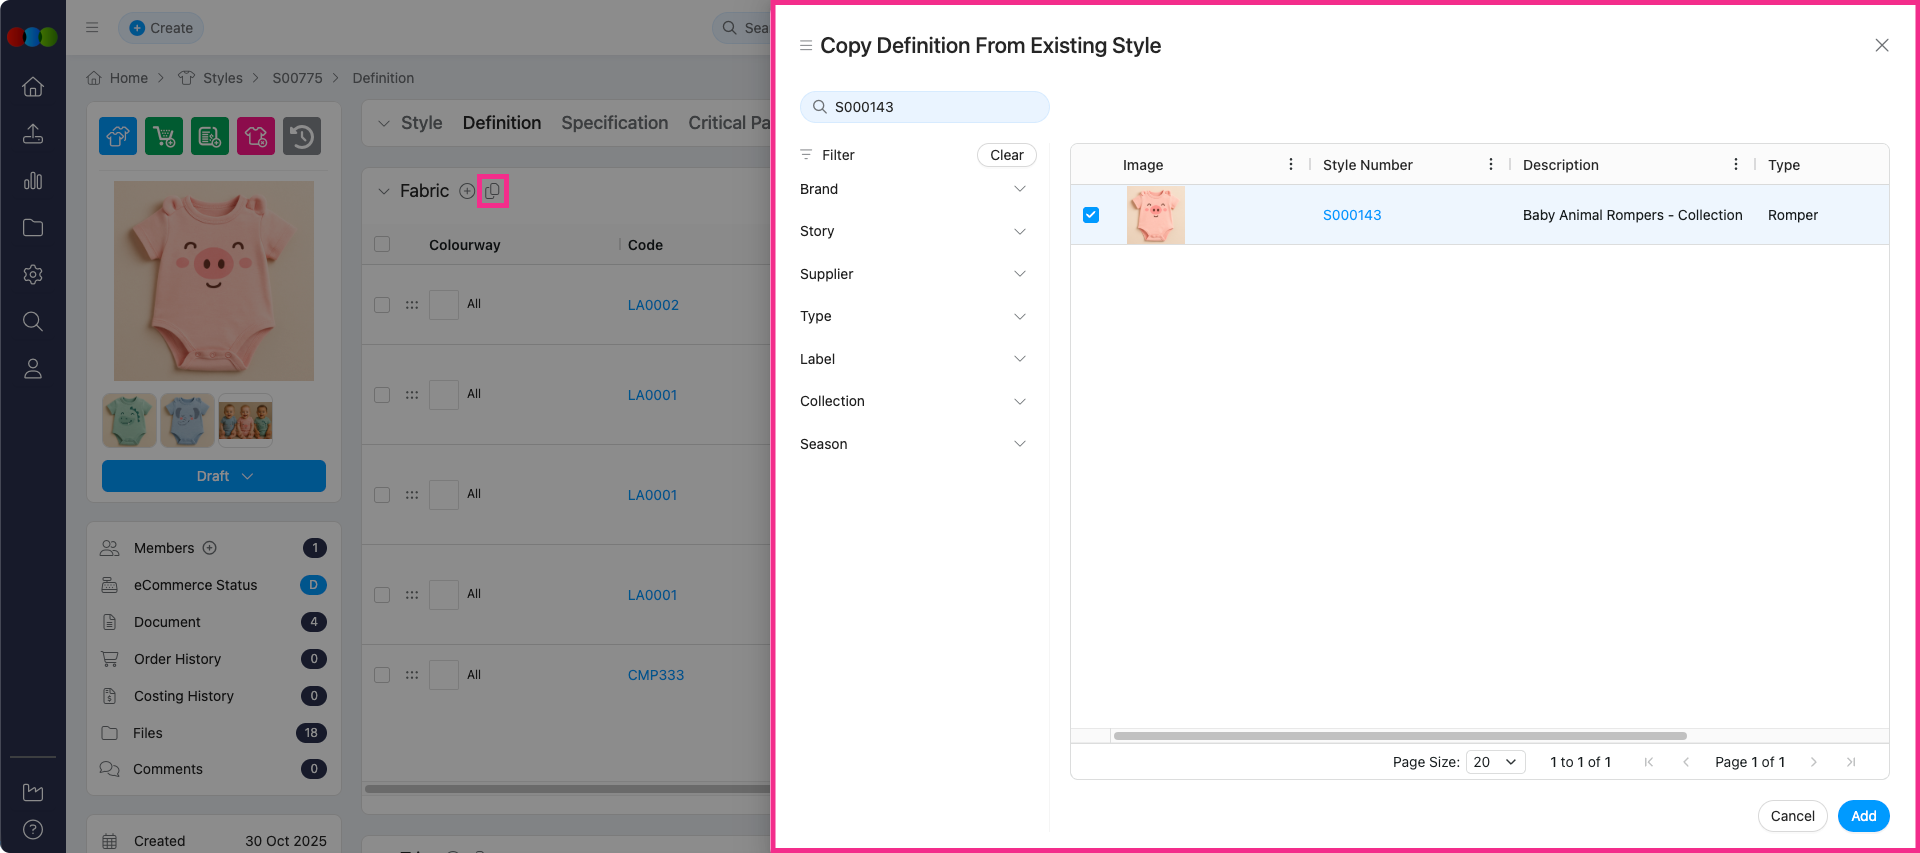Click the add fabric plus icon
The height and width of the screenshot is (853, 1920).
pos(466,191)
